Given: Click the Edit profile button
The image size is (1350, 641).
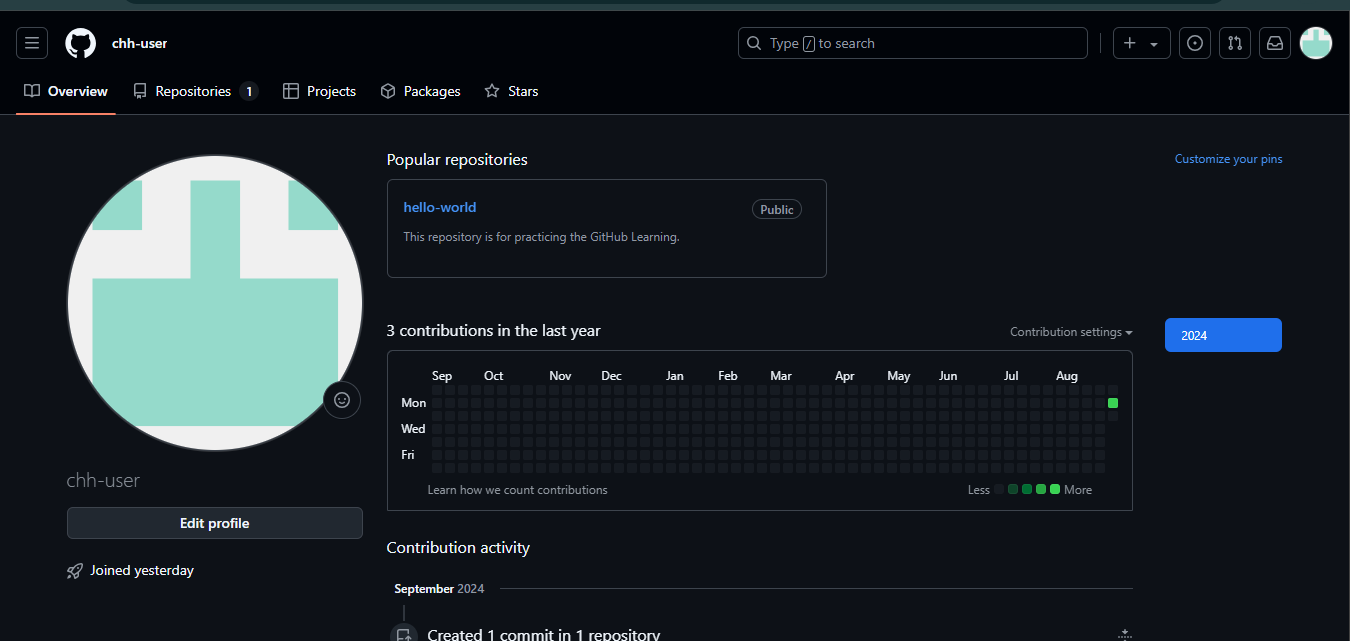Looking at the screenshot, I should tap(214, 523).
